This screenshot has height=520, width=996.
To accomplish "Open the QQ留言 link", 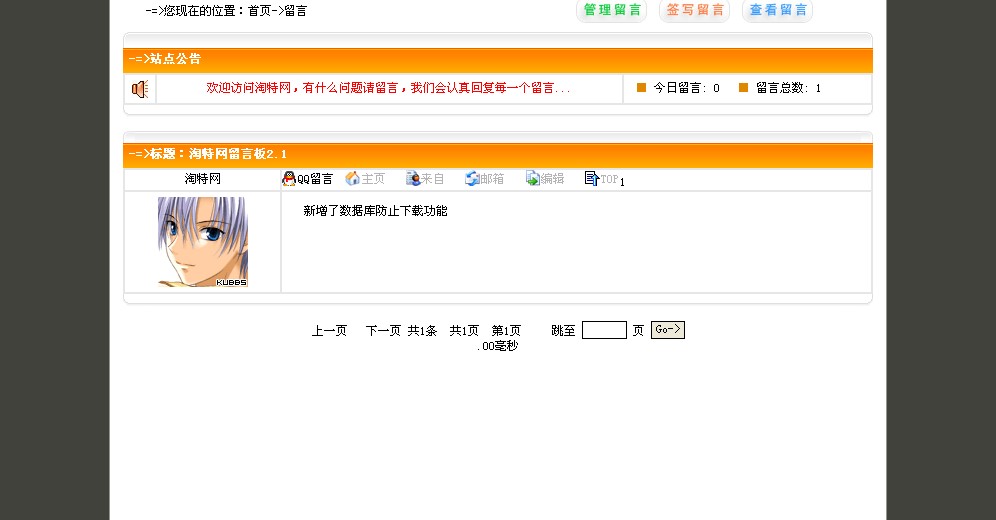I will coord(315,179).
